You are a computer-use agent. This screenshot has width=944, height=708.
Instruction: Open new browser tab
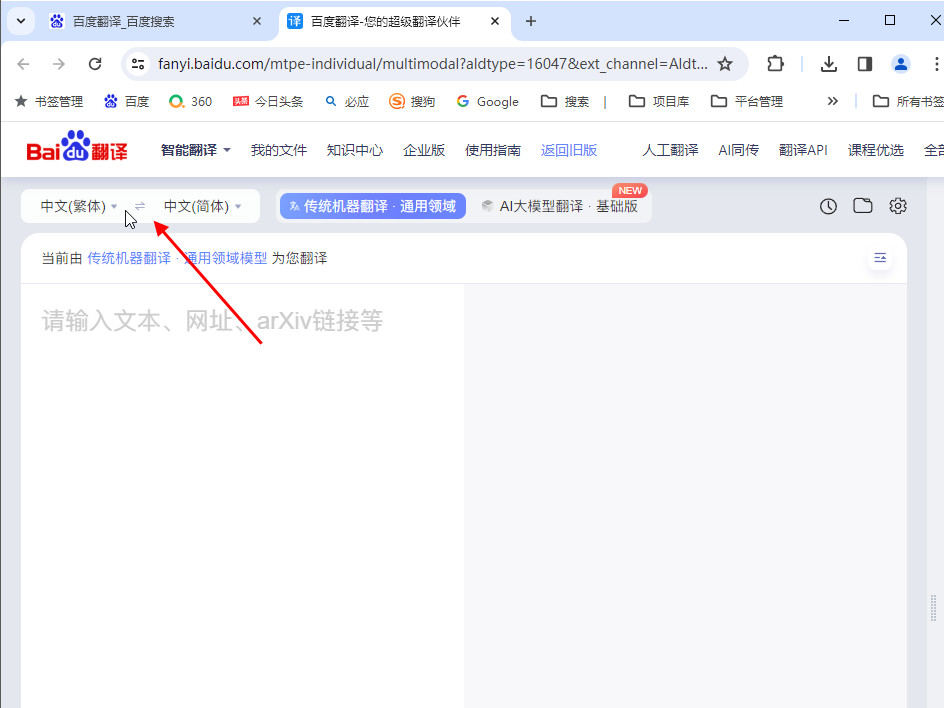(530, 22)
